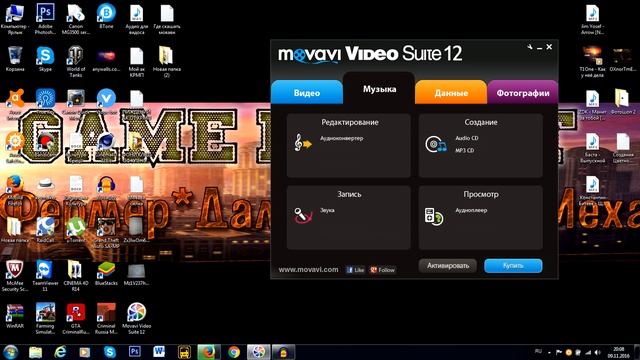640x360 pixels.
Task: Select the Skype desktop shortcut
Action: pos(45,59)
